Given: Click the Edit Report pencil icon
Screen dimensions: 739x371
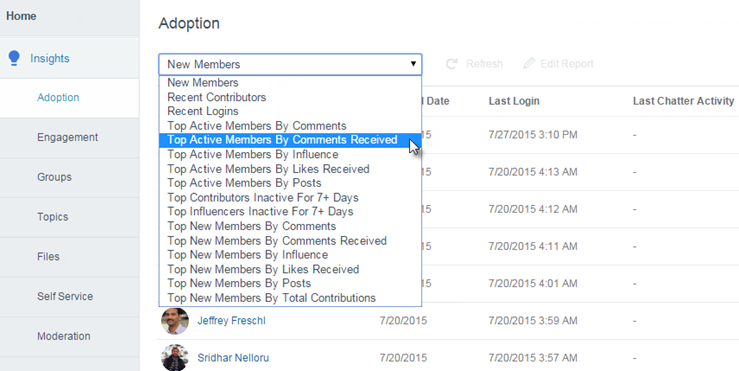Looking at the screenshot, I should coord(529,64).
